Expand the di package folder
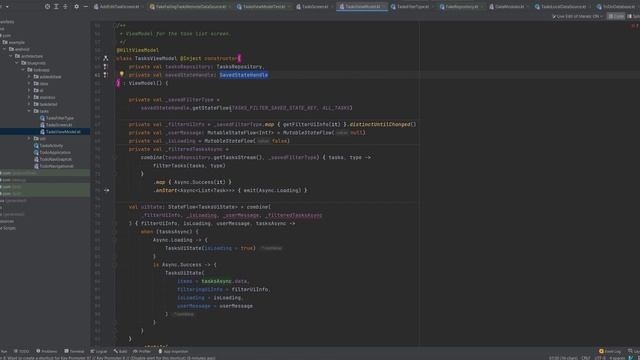Image resolution: width=640 pixels, height=360 pixels. (29, 91)
